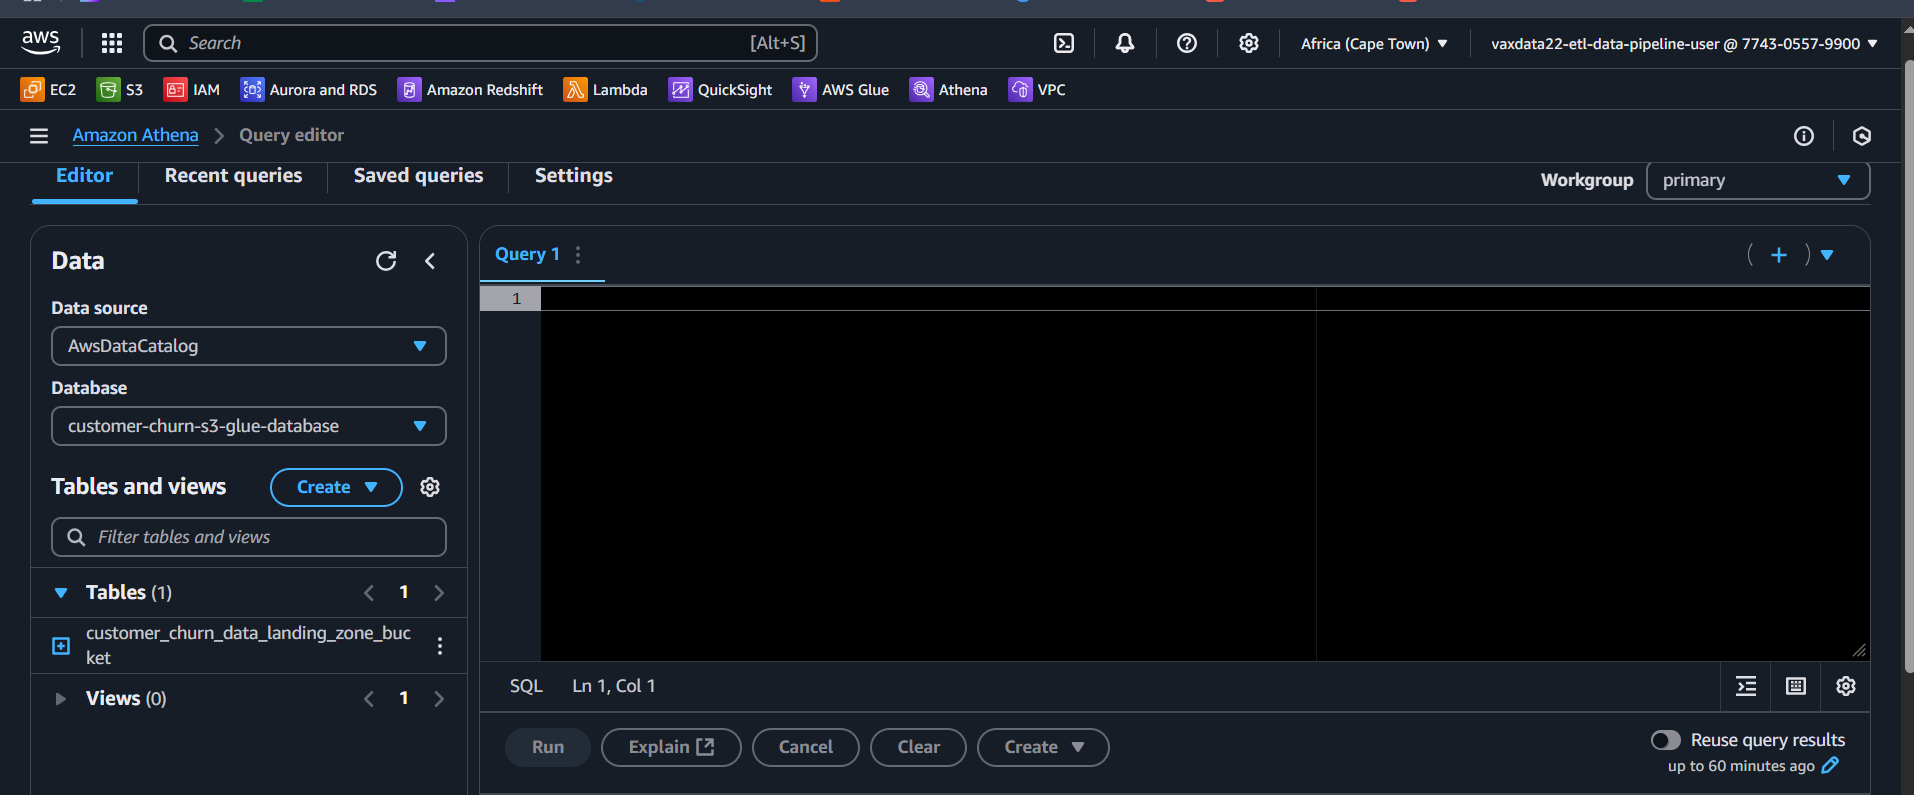Open the hamburger navigation menu
This screenshot has width=1914, height=795.
[x=39, y=136]
